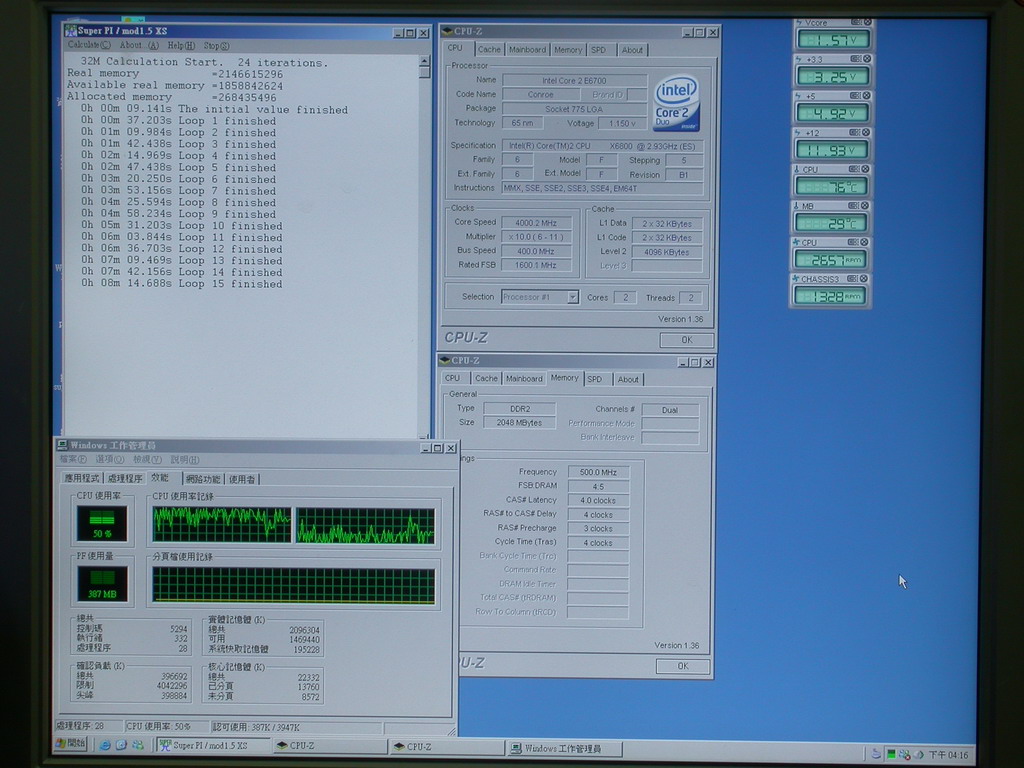
Task: Open Task Manager 檔案(F) menu
Action: (73, 459)
